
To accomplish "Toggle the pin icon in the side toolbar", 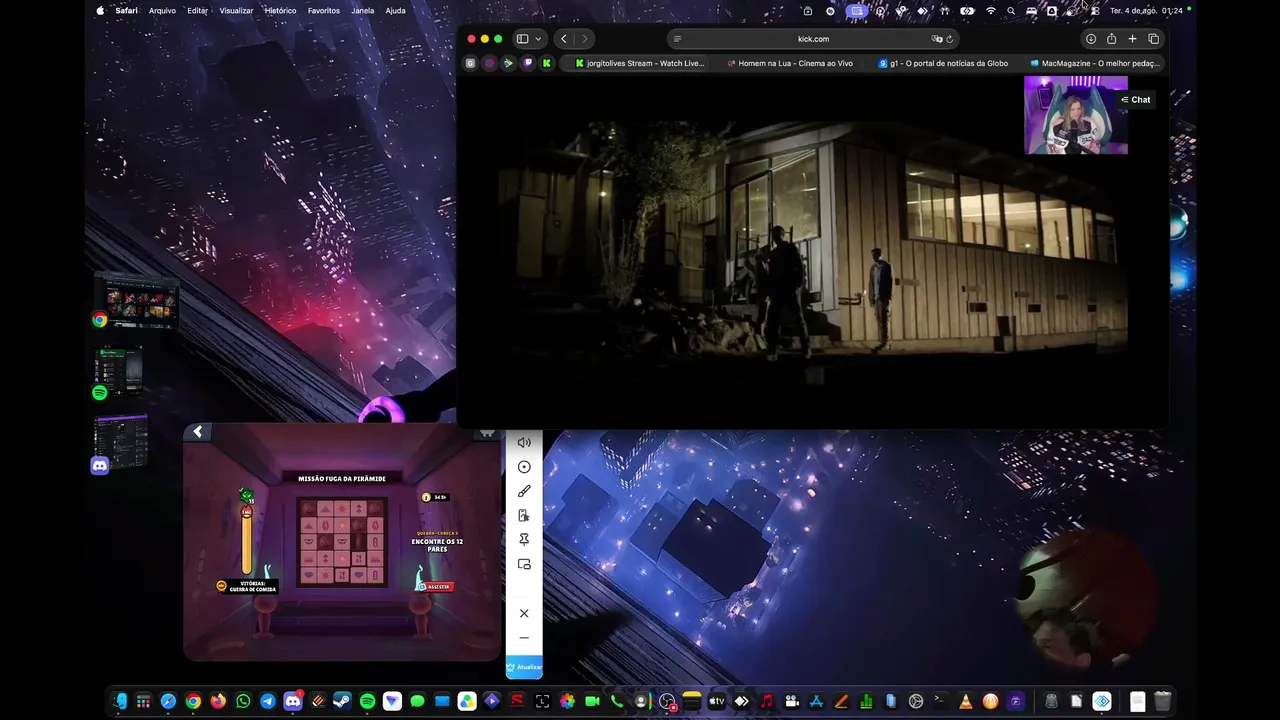I will (524, 540).
